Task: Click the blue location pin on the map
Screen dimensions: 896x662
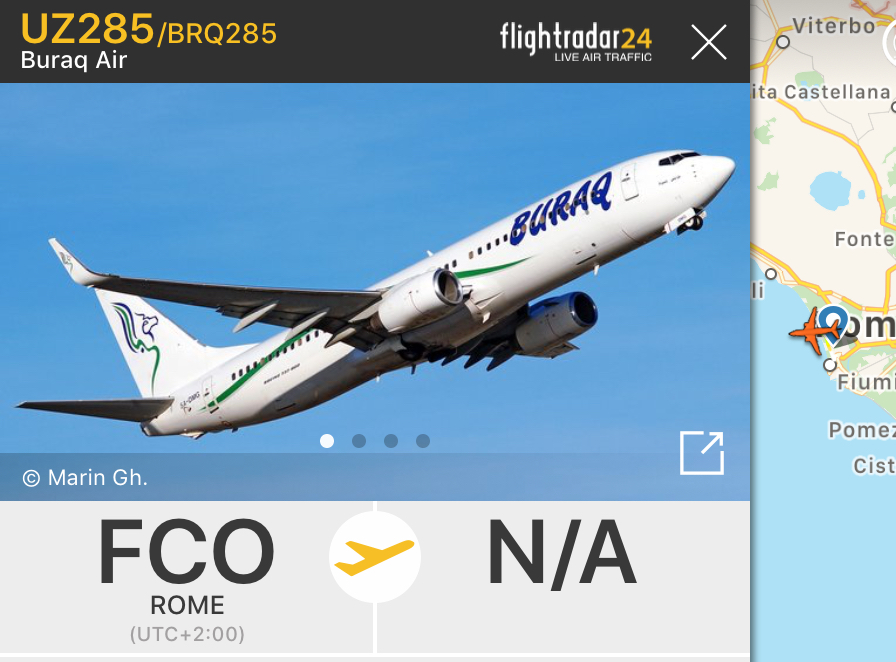Action: click(833, 323)
